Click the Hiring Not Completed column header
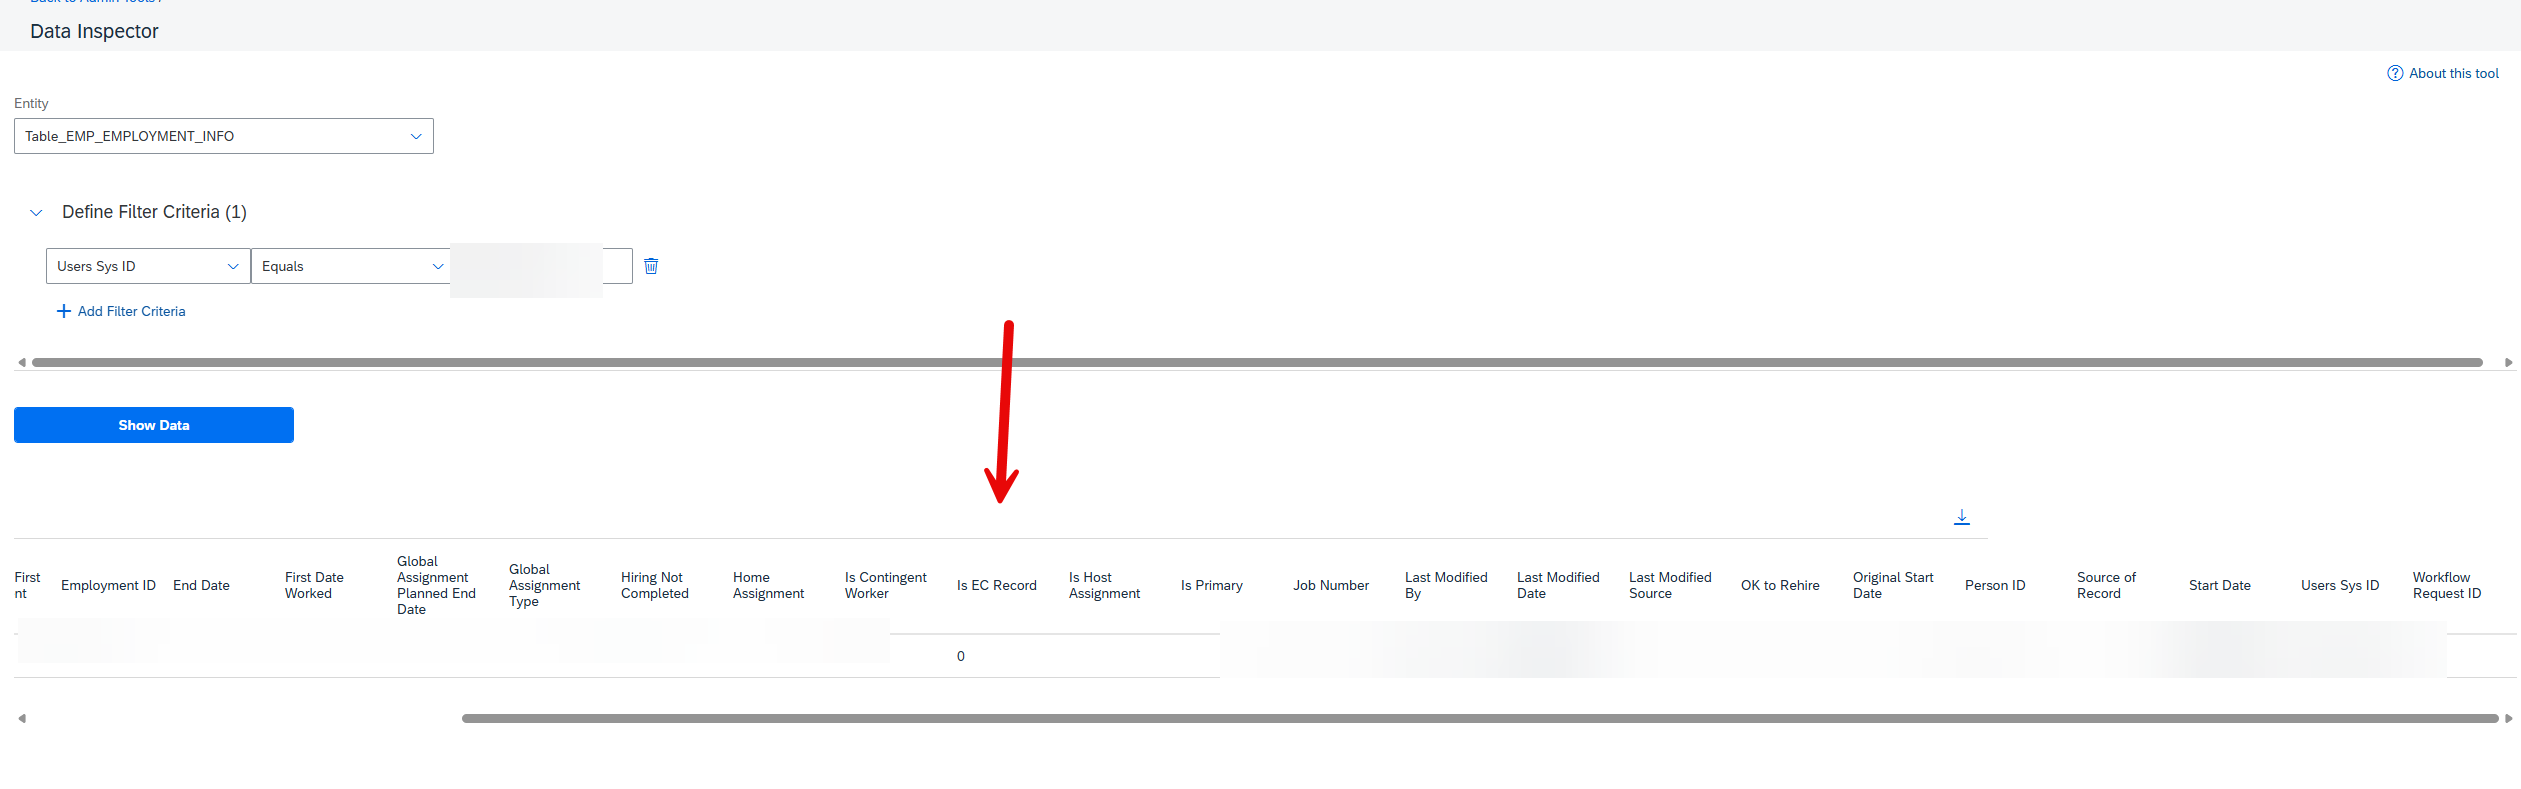The width and height of the screenshot is (2521, 789). (654, 585)
